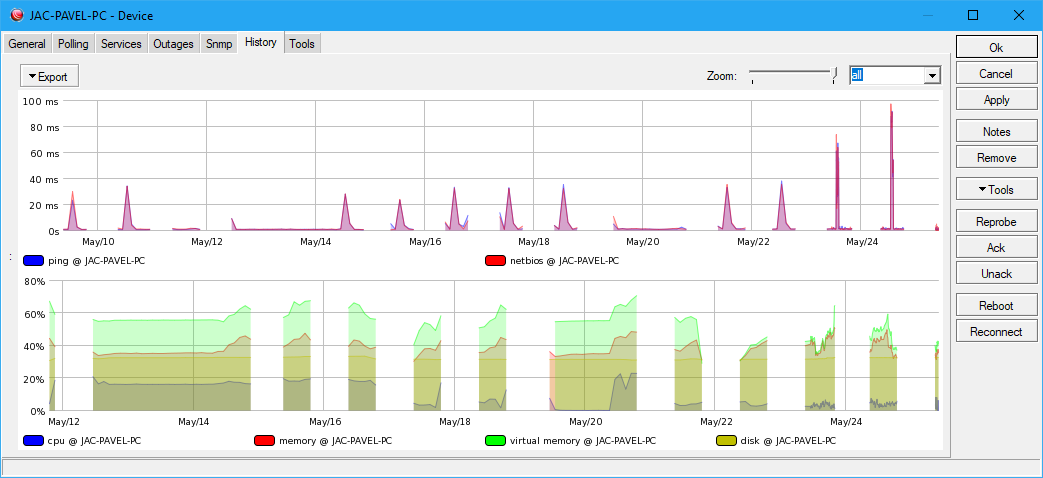Open the Snmp tab
The image size is (1043, 478).
(219, 44)
